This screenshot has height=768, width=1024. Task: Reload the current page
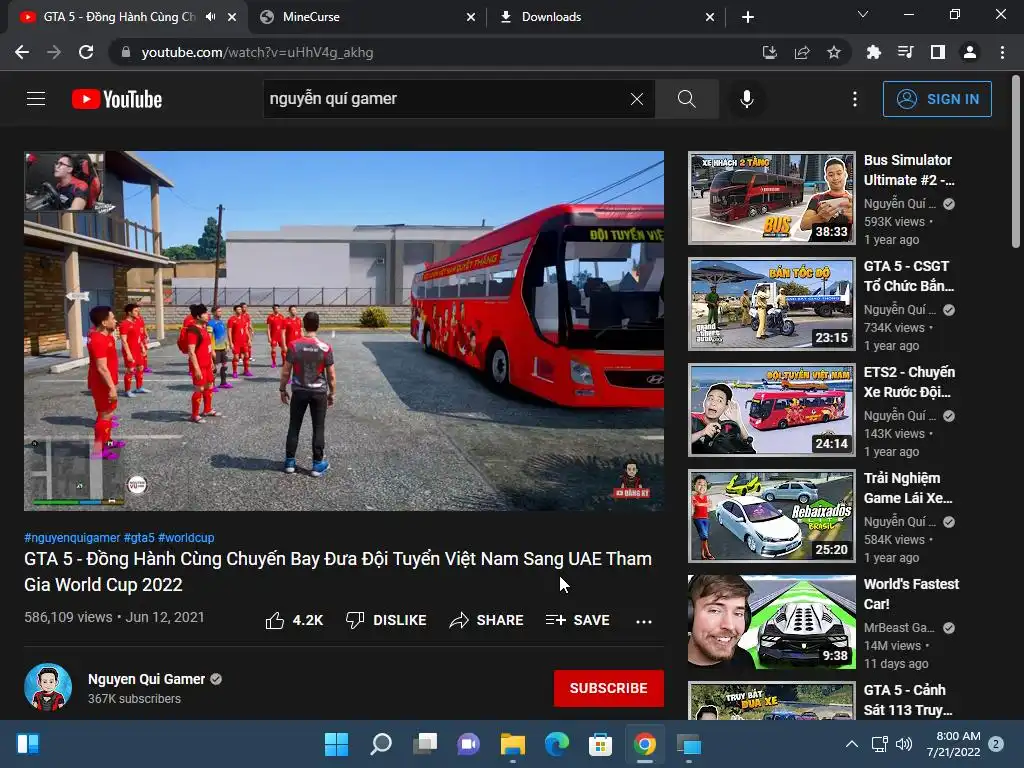pos(86,52)
